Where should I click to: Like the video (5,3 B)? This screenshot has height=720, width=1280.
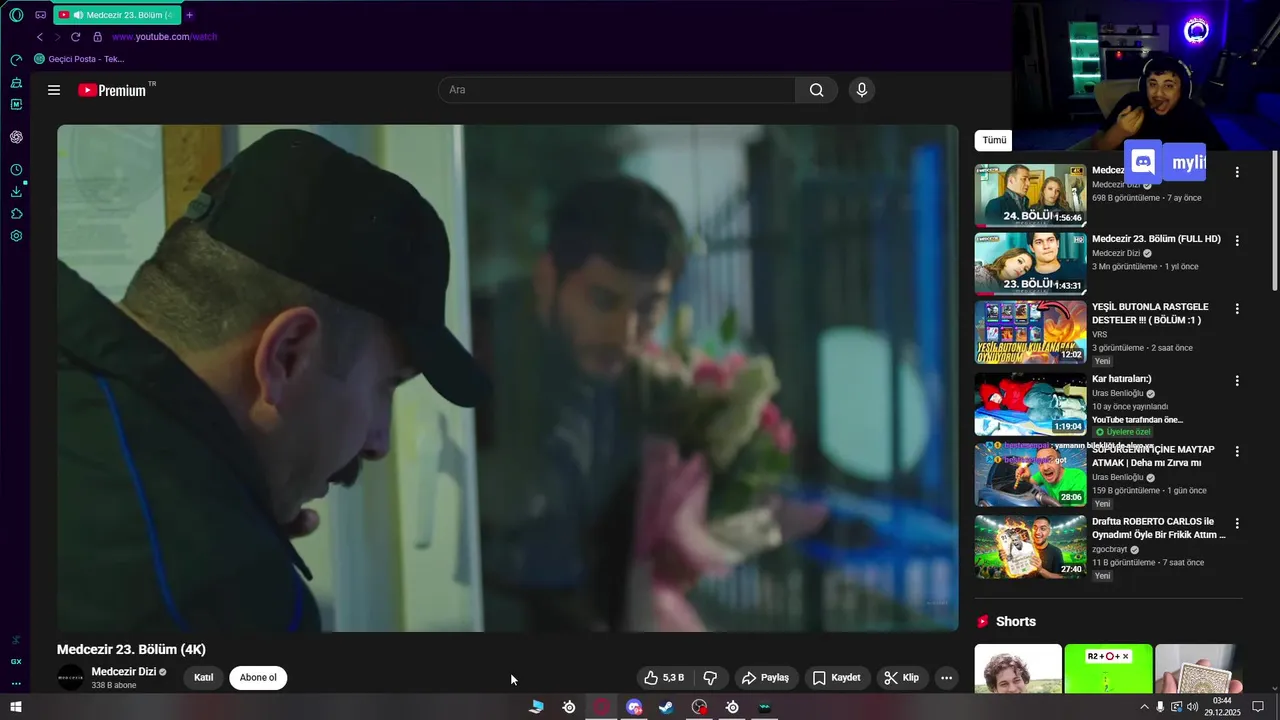[664, 678]
